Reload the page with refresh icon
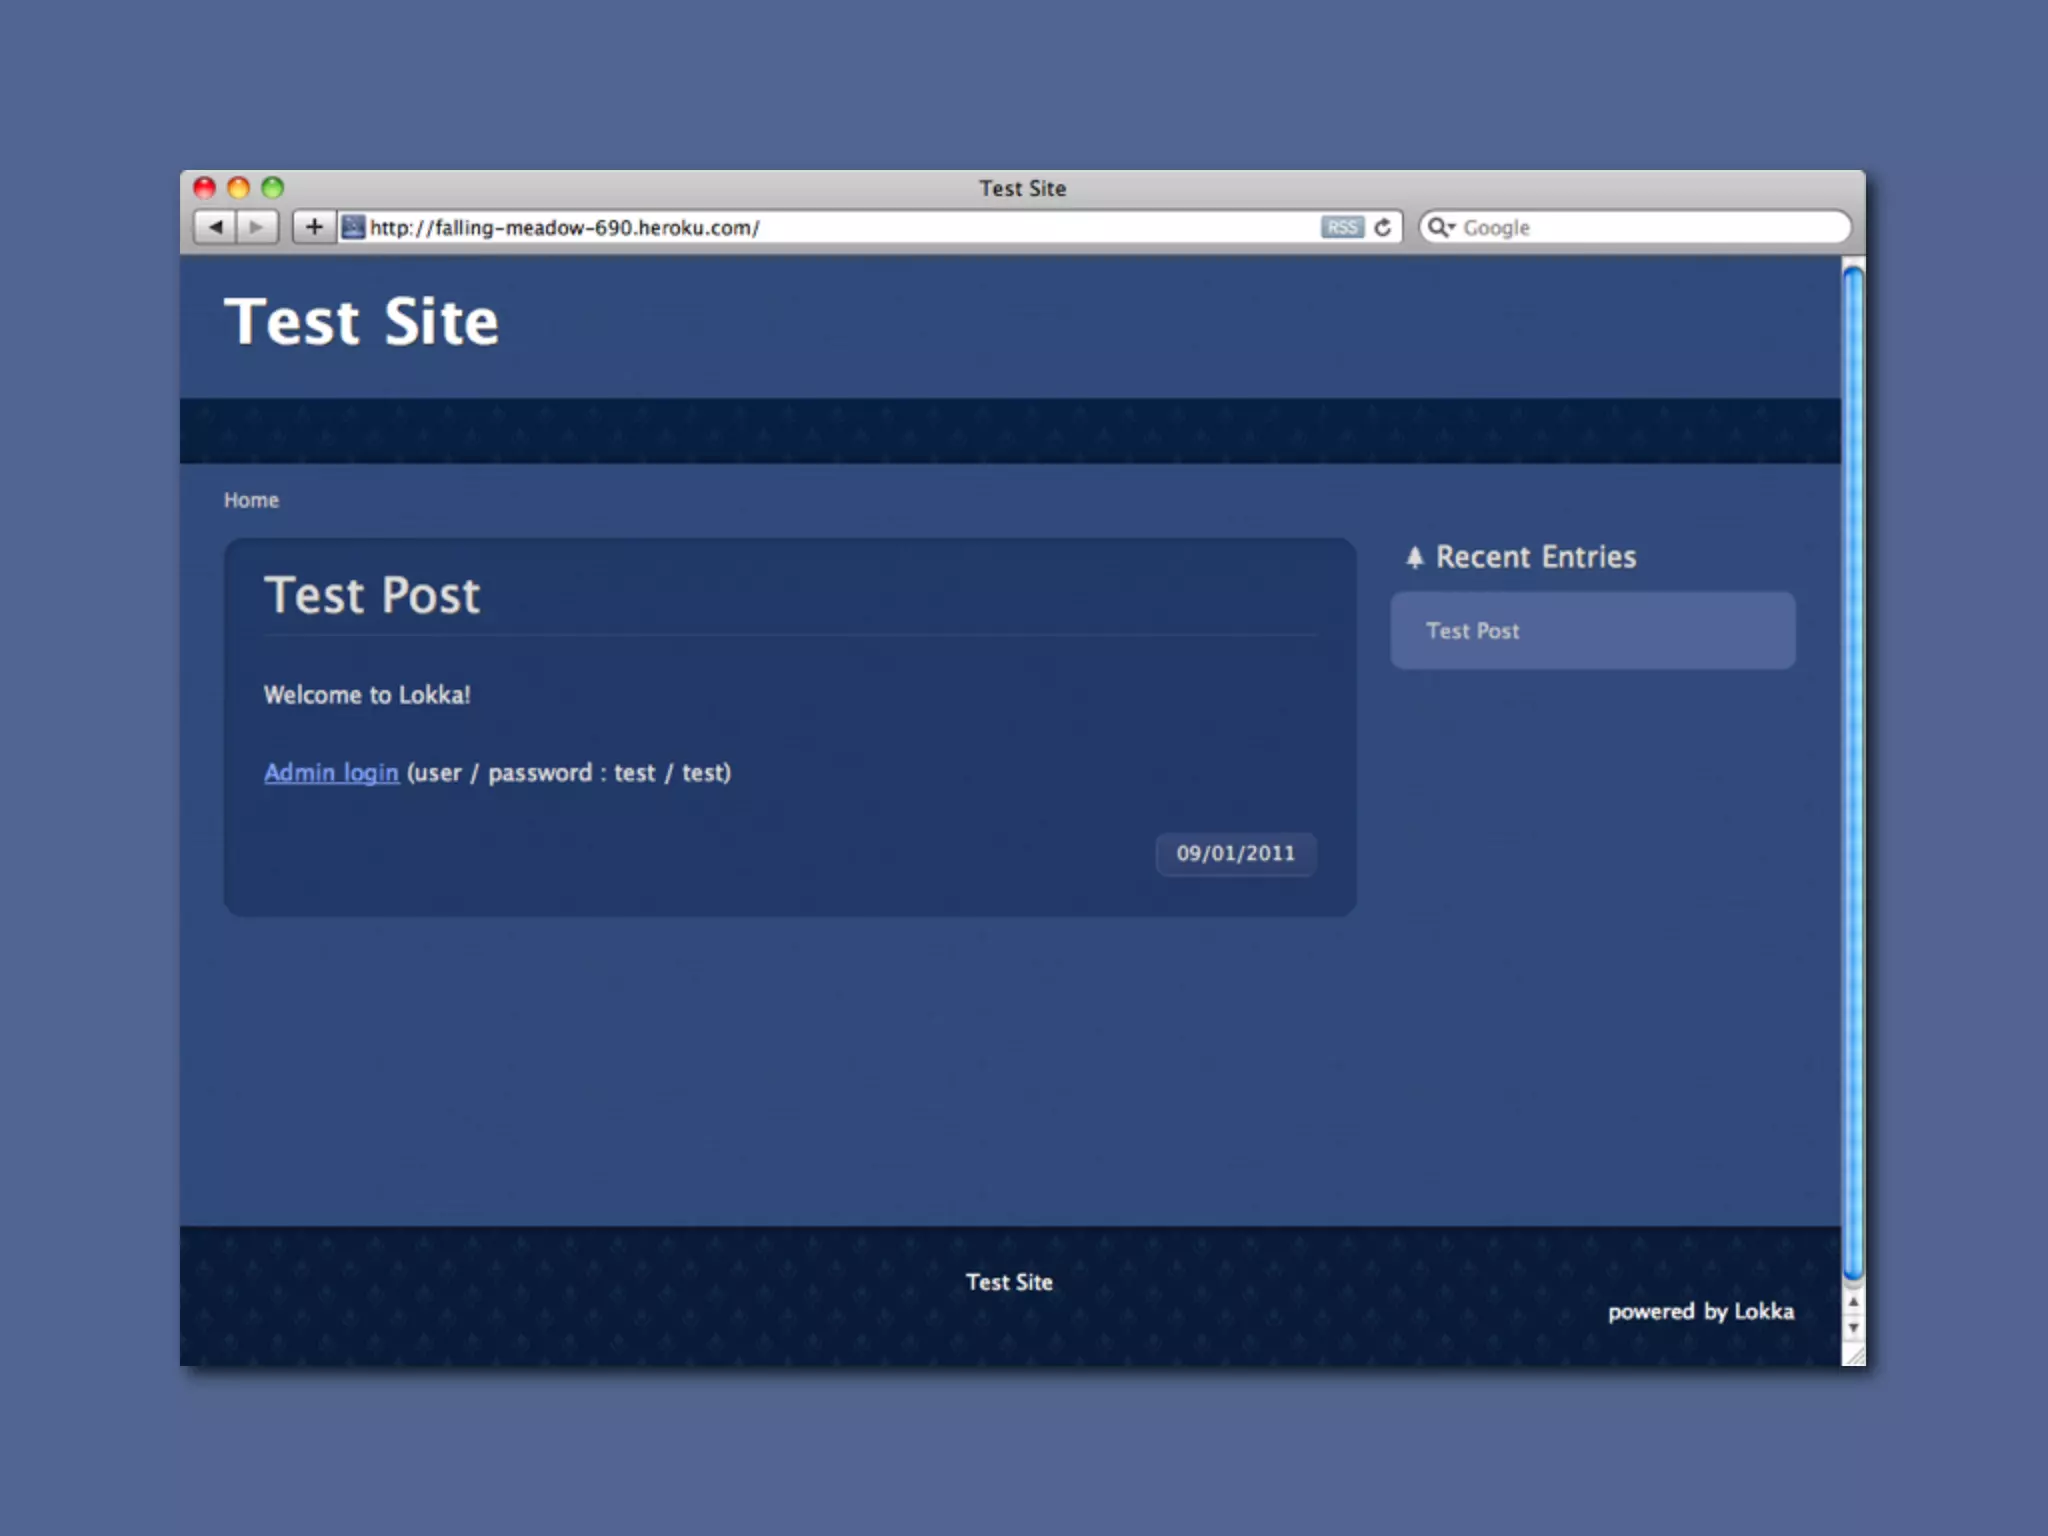 pos(1383,227)
